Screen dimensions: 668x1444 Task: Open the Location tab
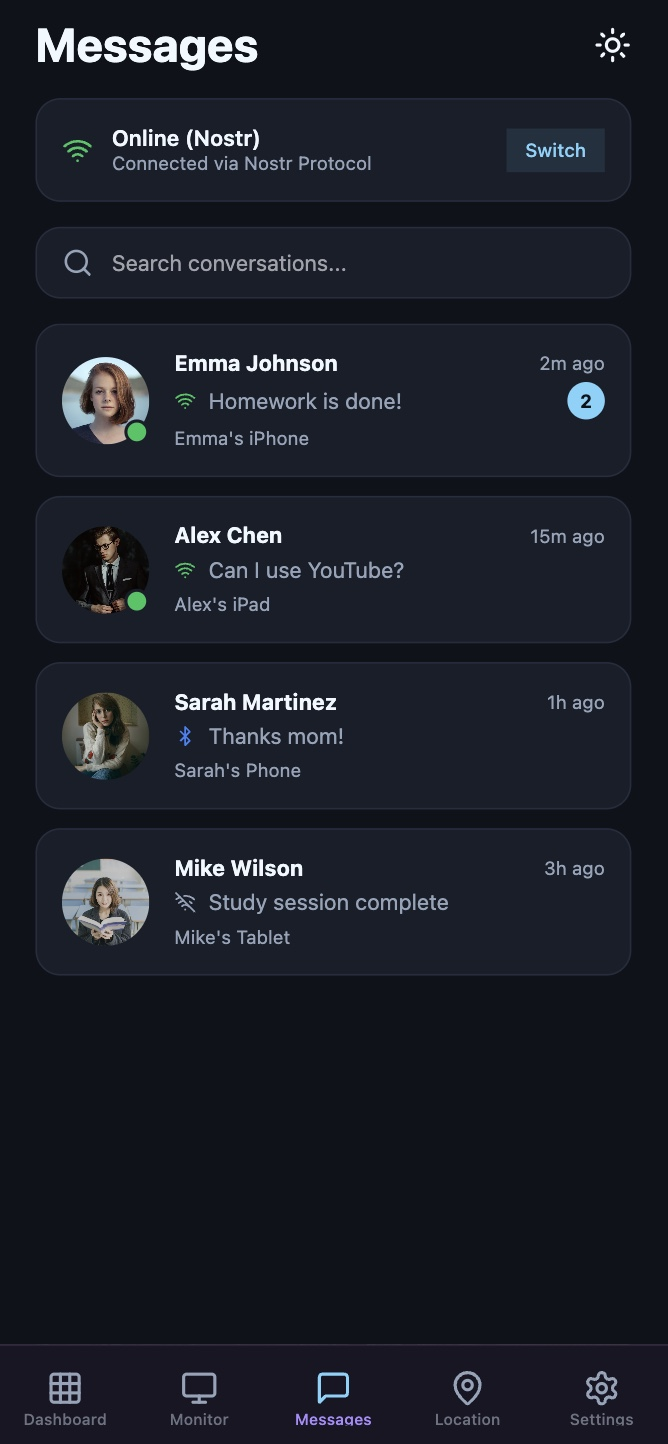coord(467,1398)
